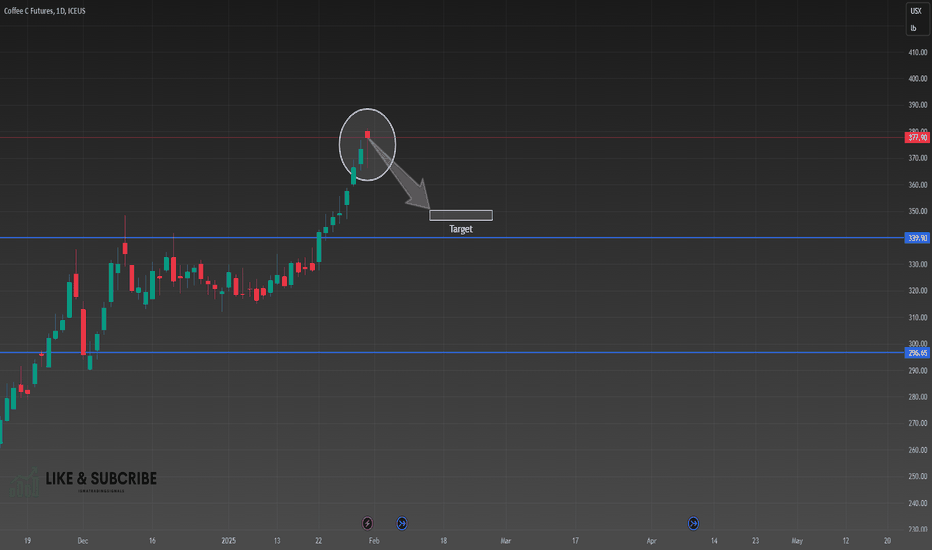
Task: Open the blue arrow marker nearest Apr
Action: (x=693, y=523)
